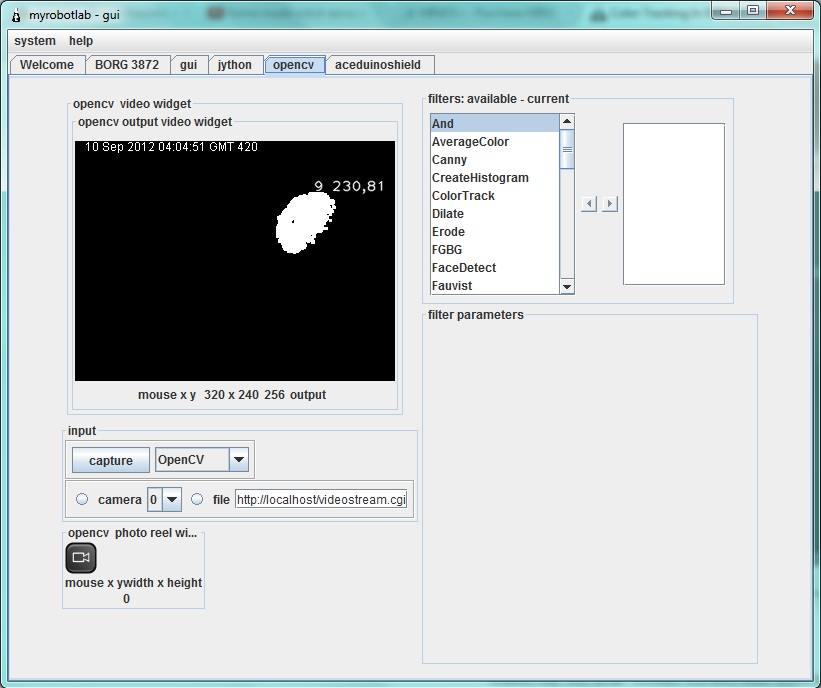The width and height of the screenshot is (821, 688).
Task: Switch to the gui tab
Action: coord(188,65)
